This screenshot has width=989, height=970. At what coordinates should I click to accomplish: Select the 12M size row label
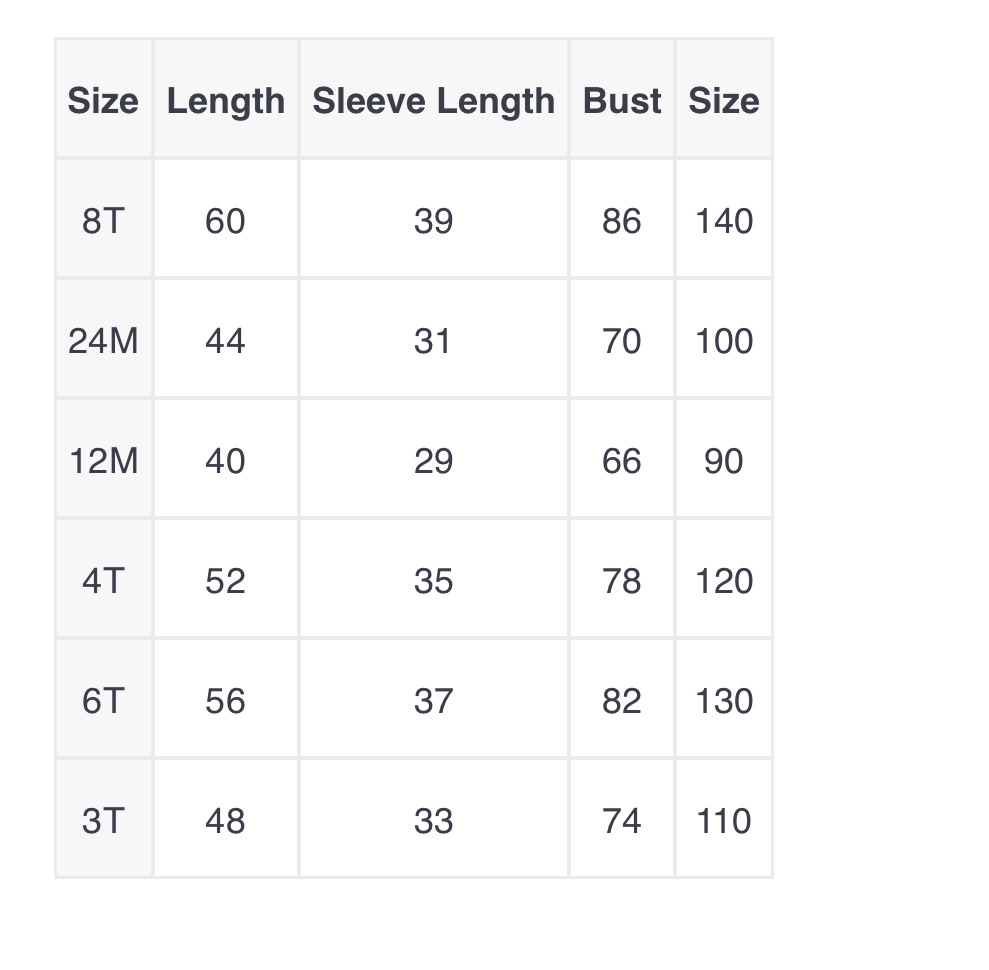coord(103,458)
